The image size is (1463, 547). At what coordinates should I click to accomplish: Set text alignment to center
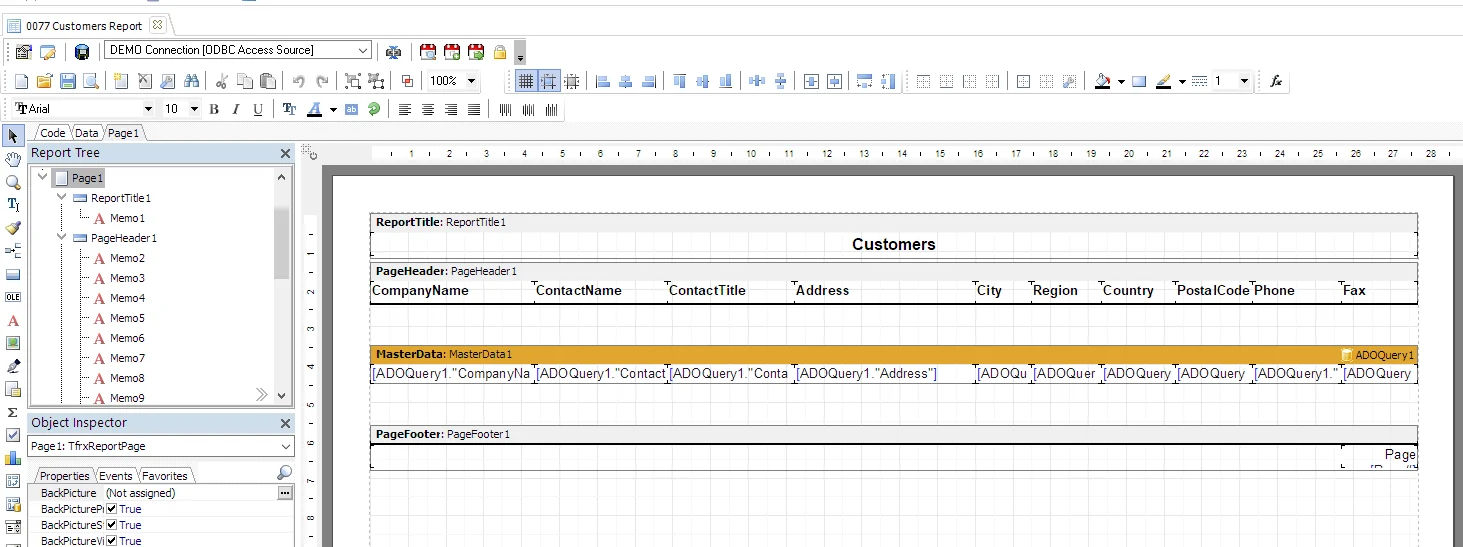tap(428, 109)
